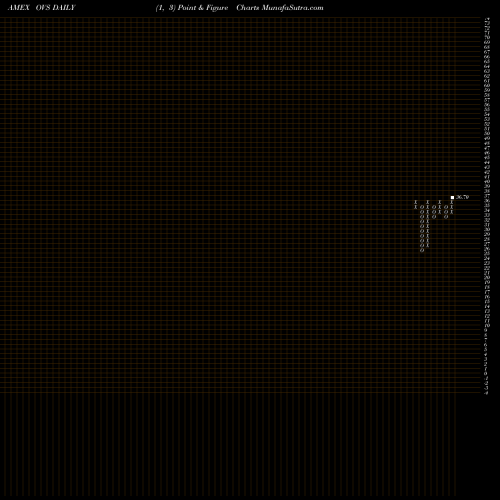Click the white current-price marker square
Screen dimensions: 500x500
click(452, 197)
